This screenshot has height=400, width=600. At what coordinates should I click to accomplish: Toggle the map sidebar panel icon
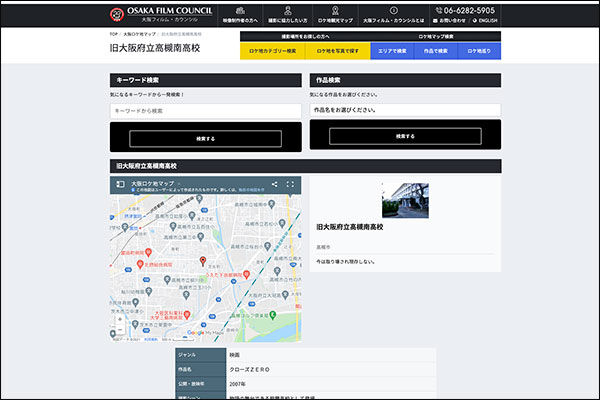(x=120, y=184)
